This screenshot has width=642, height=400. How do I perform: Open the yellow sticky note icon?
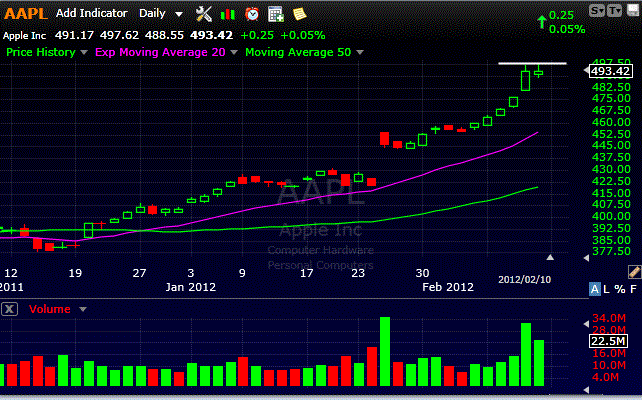299,14
